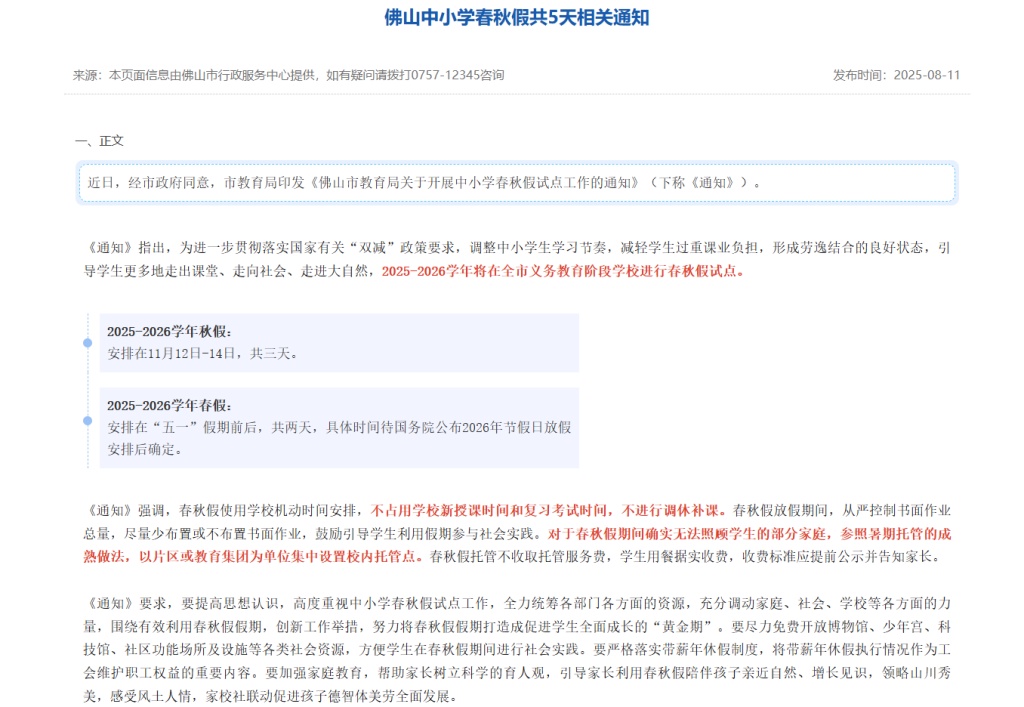
Task: Click the text 安排在11月12日-14日，共三天
Action: click(x=202, y=353)
